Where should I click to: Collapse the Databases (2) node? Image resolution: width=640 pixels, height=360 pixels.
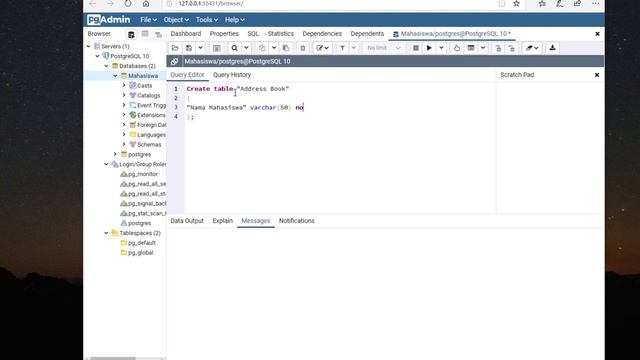coord(107,66)
